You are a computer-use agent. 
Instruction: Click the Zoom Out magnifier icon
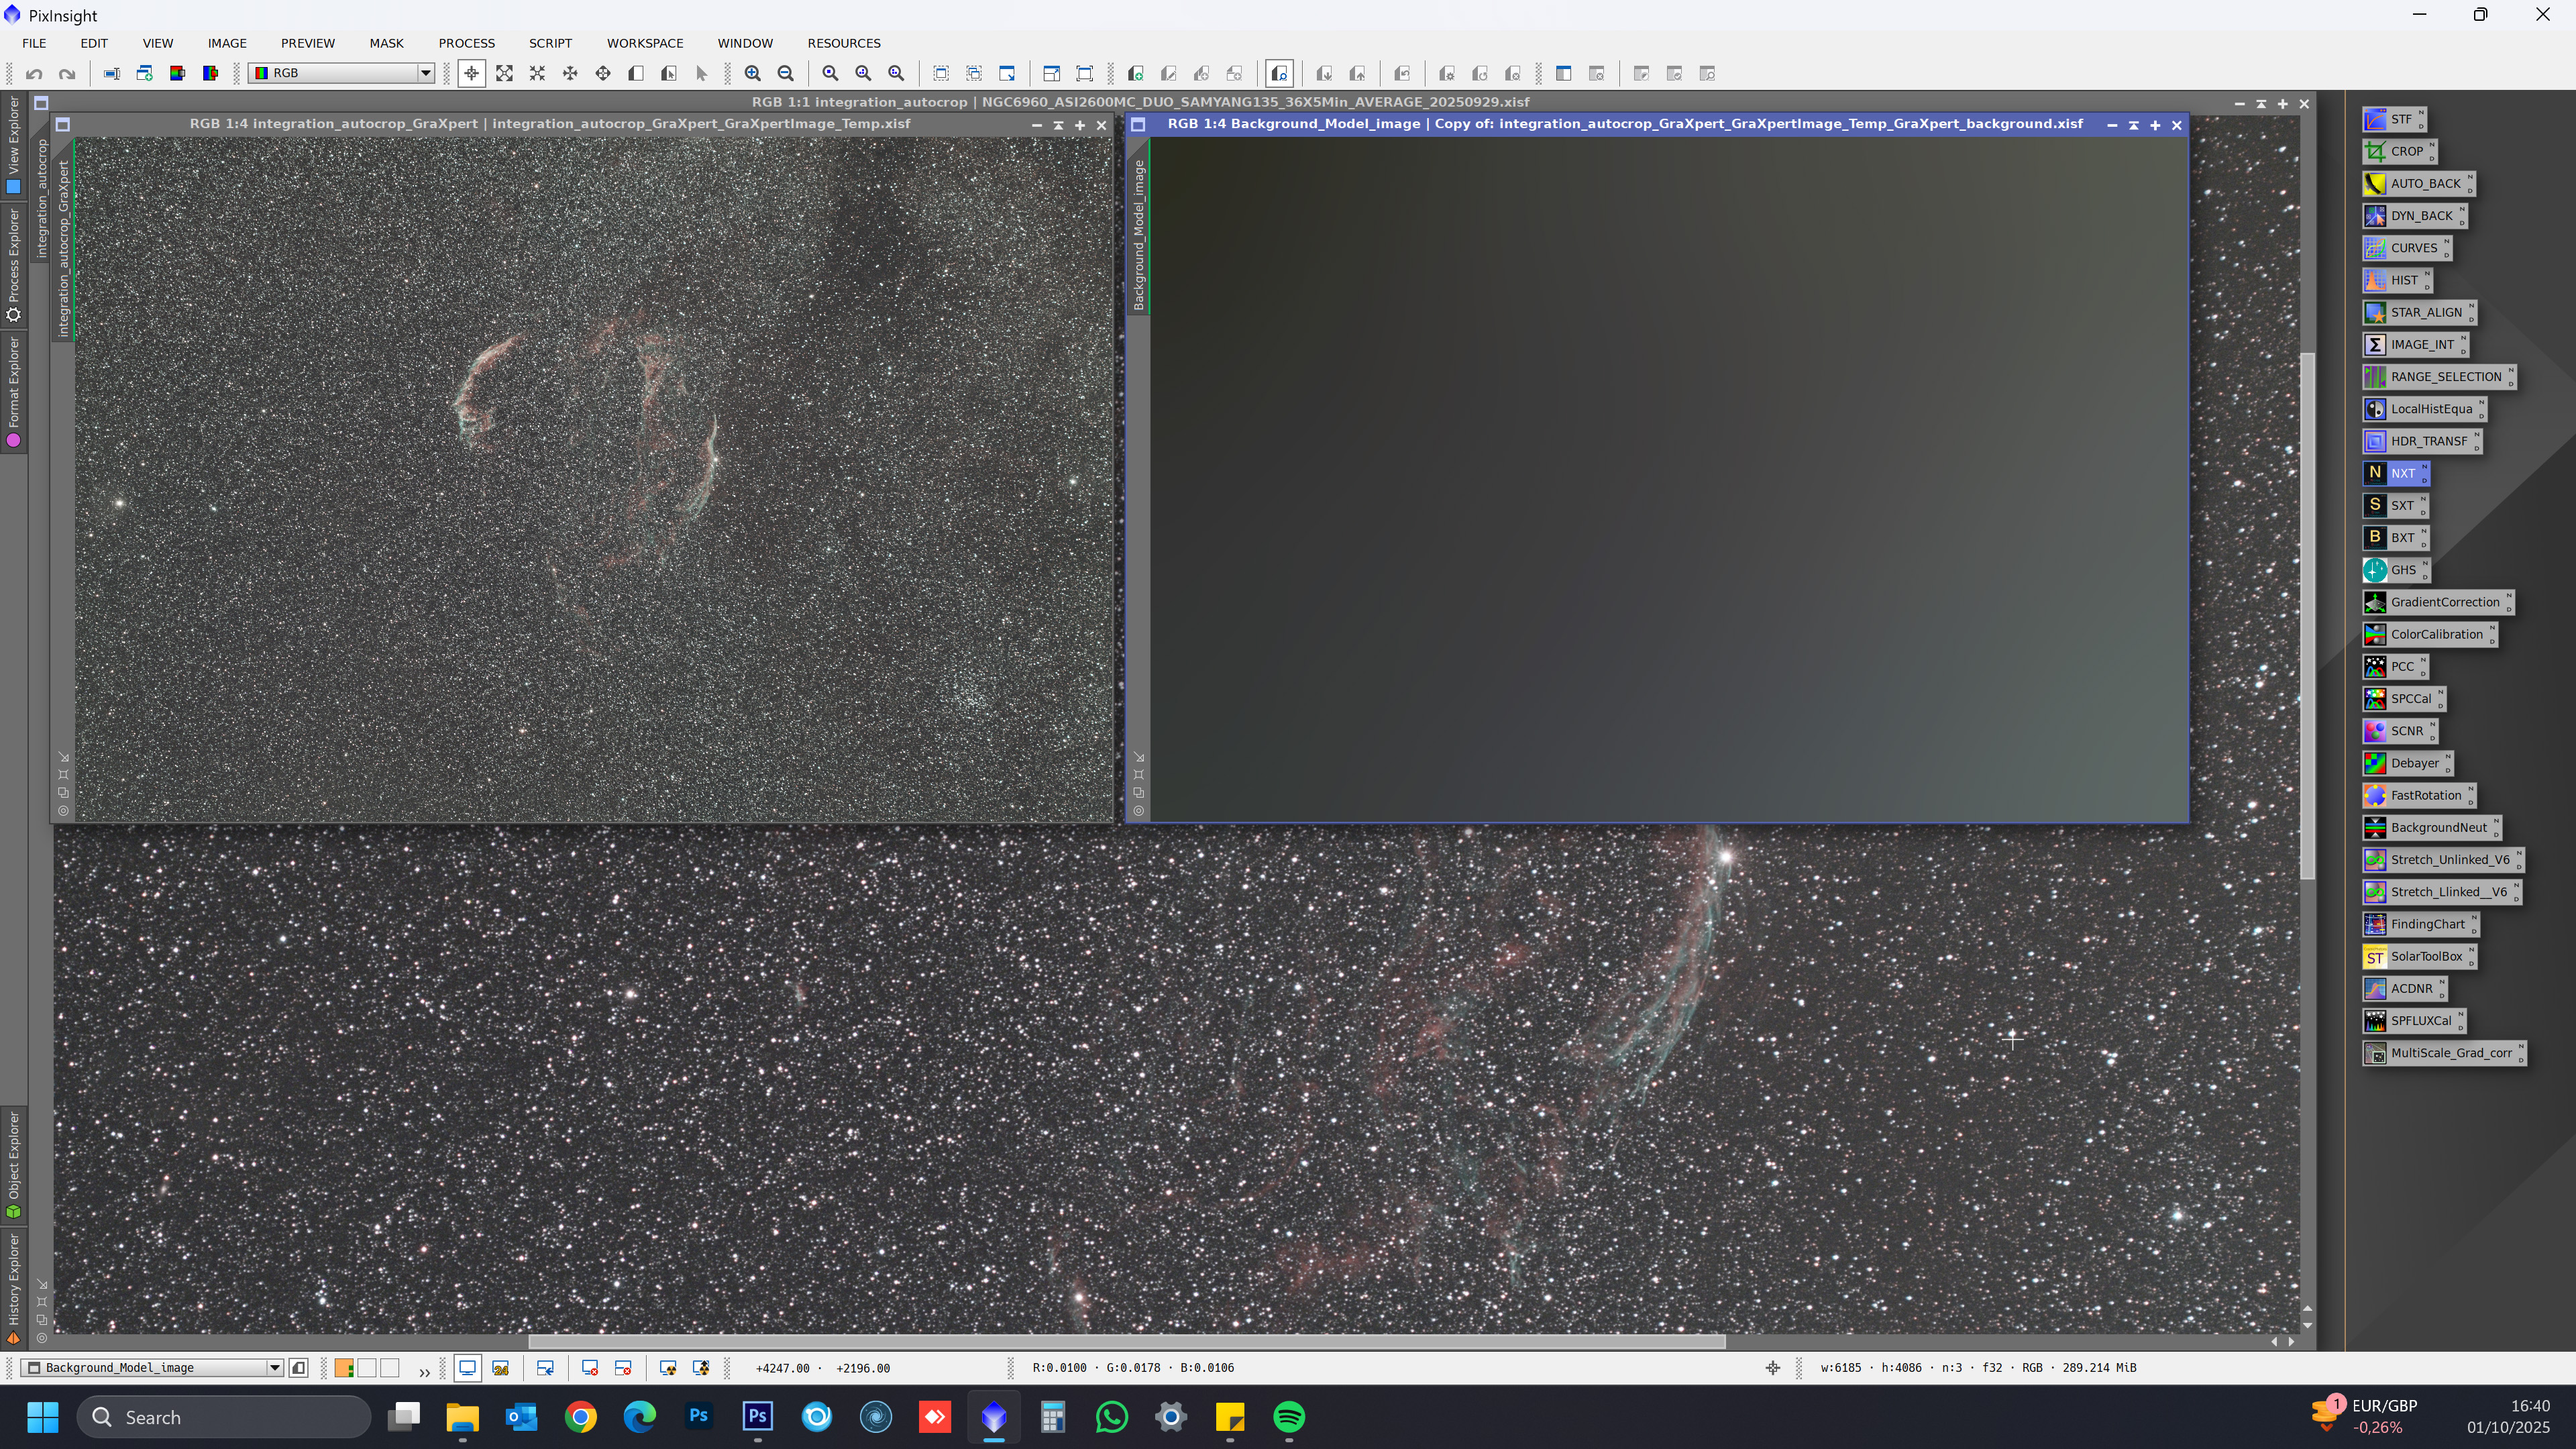click(786, 73)
